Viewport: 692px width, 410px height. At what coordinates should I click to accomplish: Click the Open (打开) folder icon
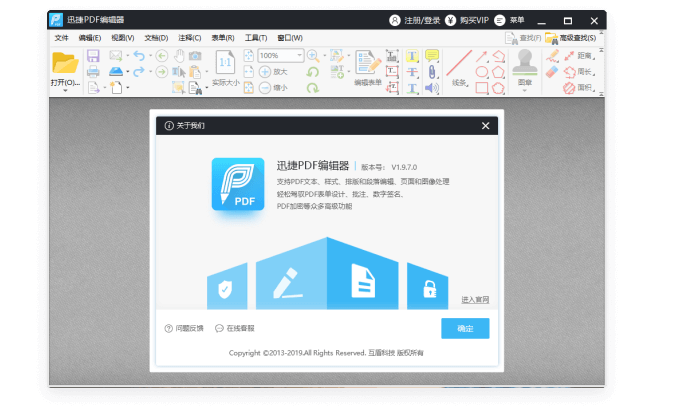point(65,63)
